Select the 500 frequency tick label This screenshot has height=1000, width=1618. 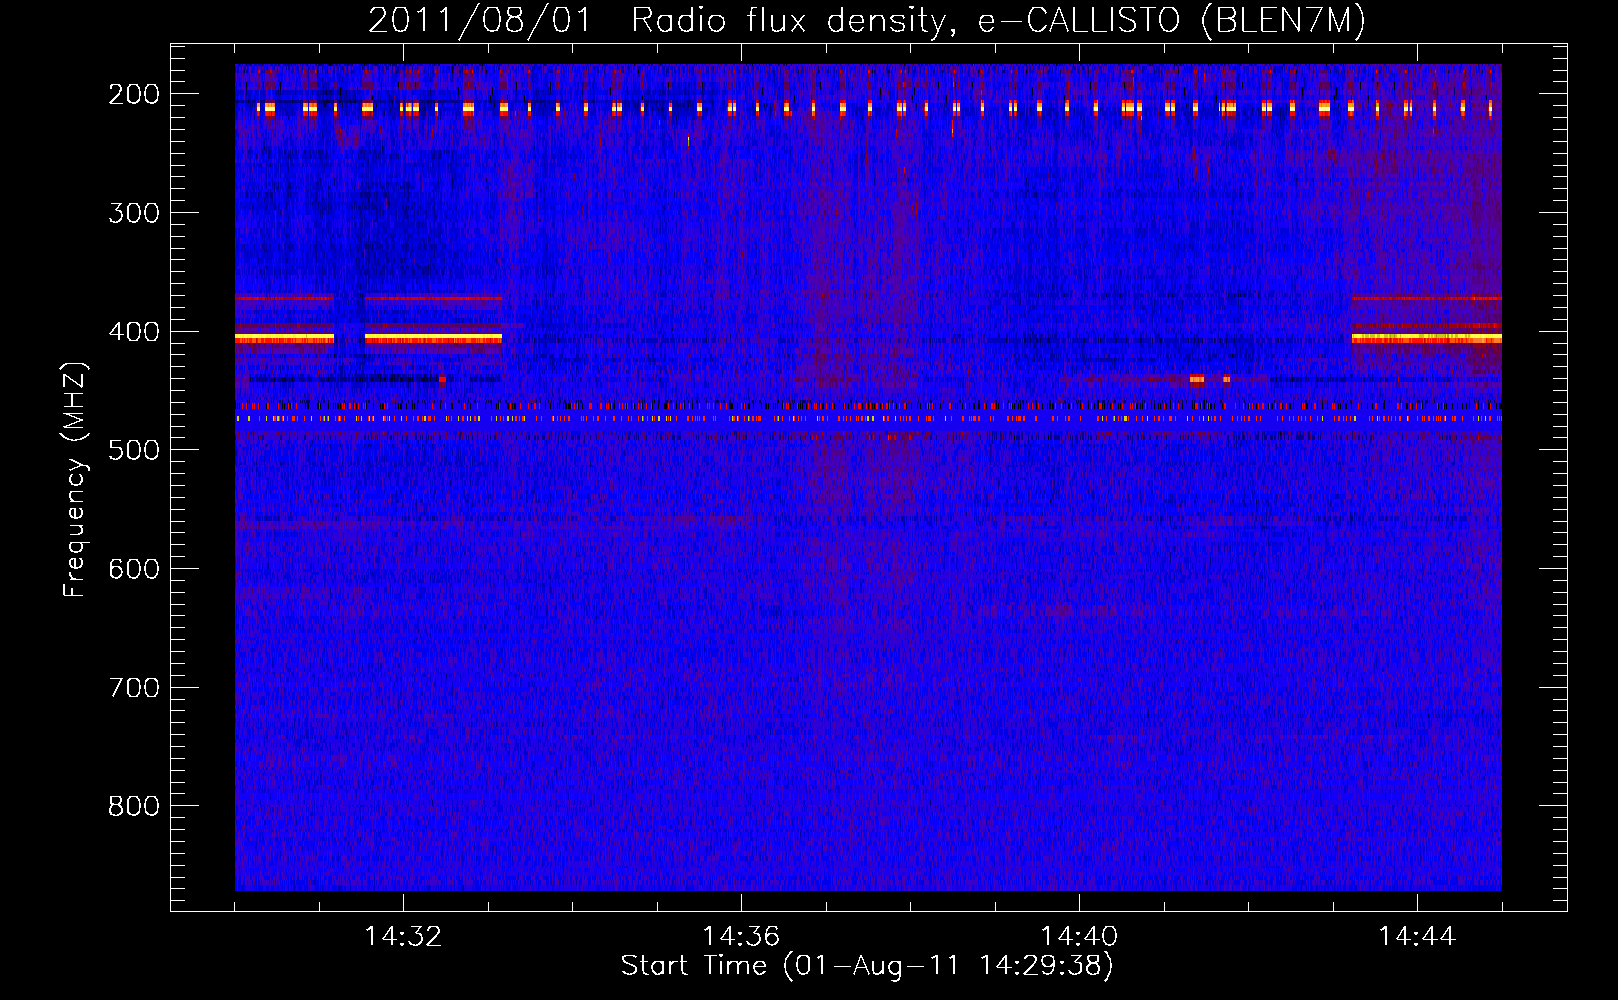134,450
